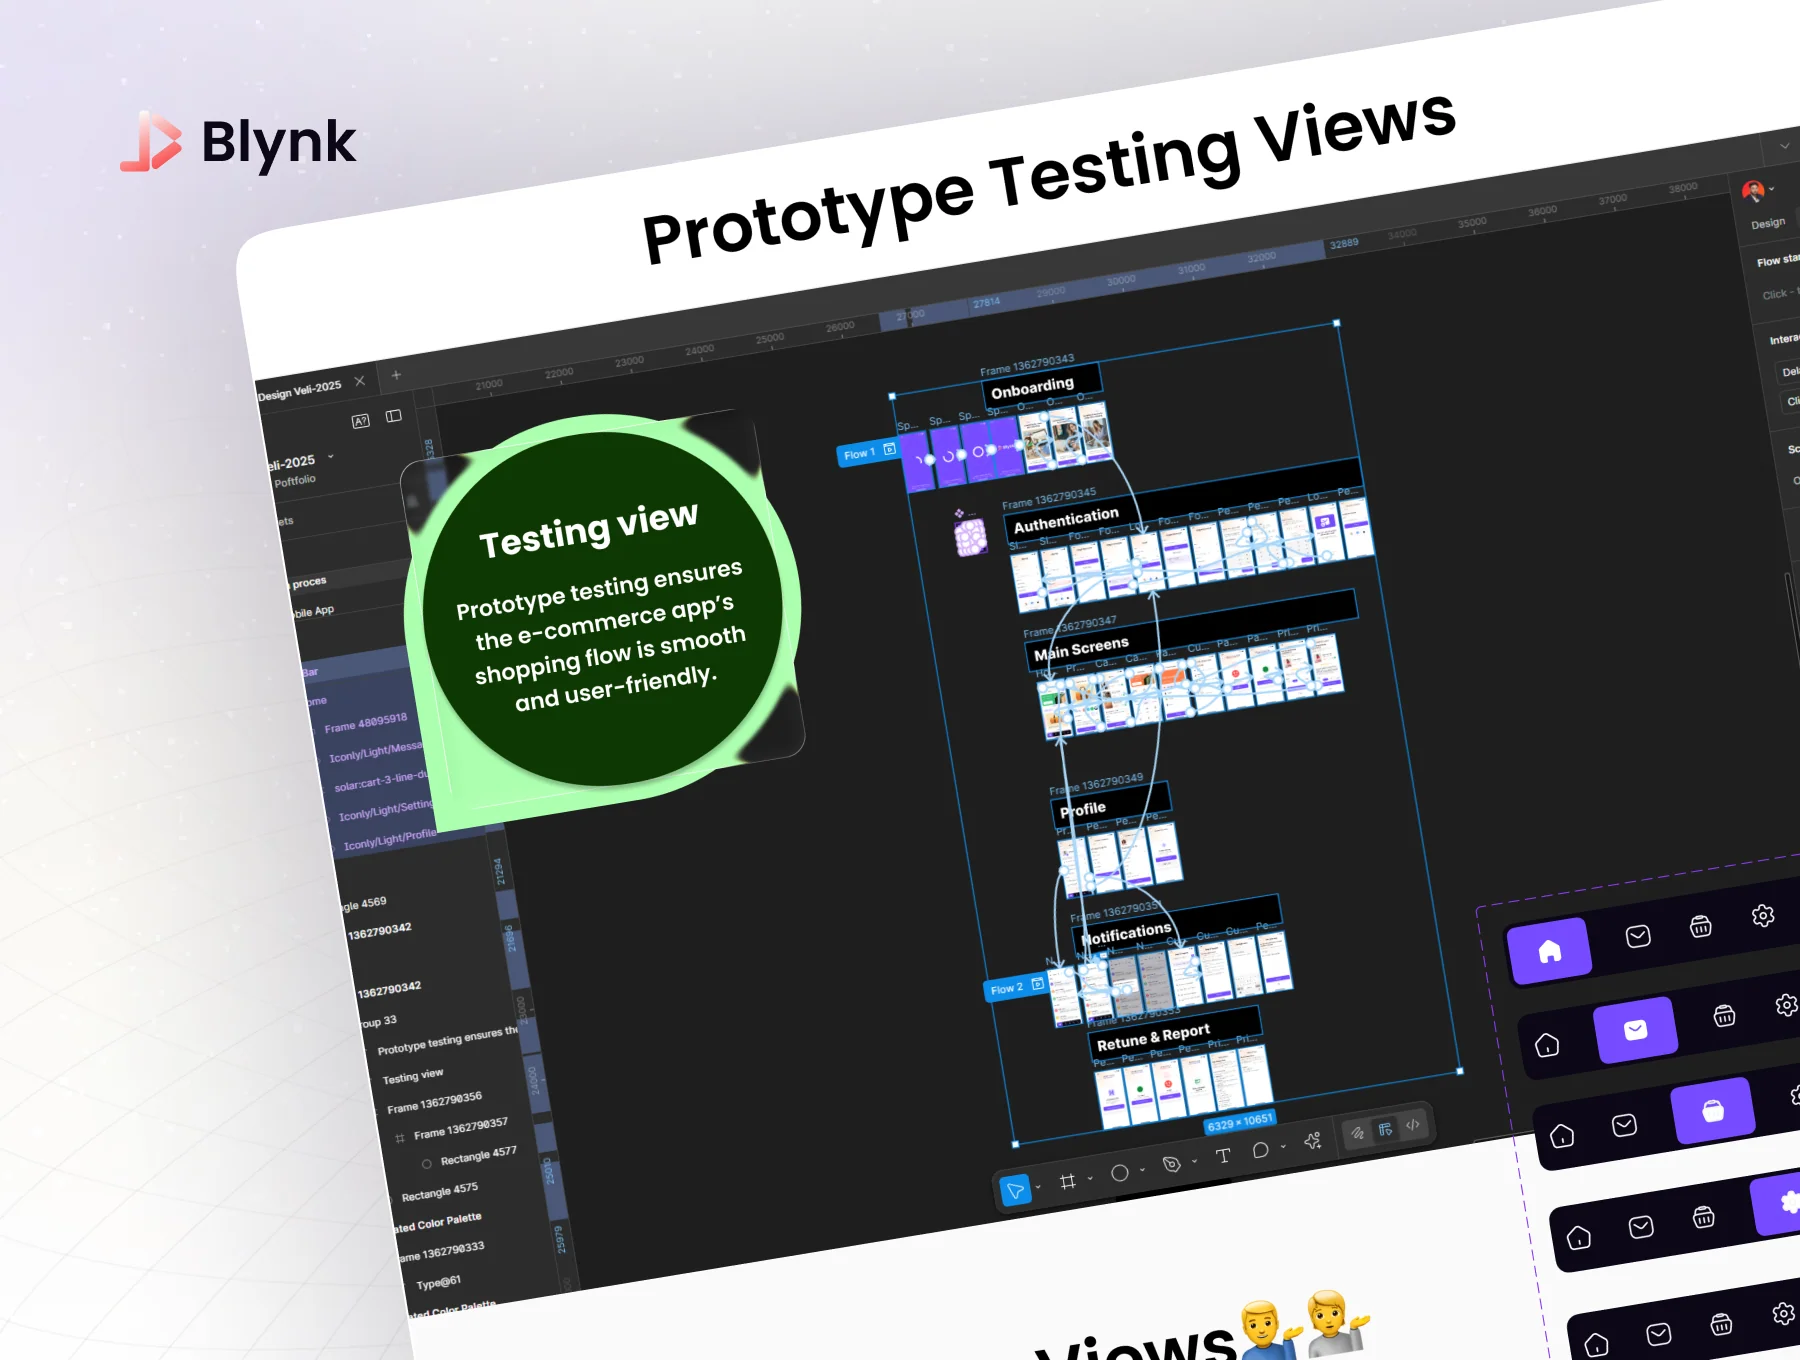1800x1360 pixels.
Task: Click the mail icon in first nav bar
Action: coord(1638,936)
